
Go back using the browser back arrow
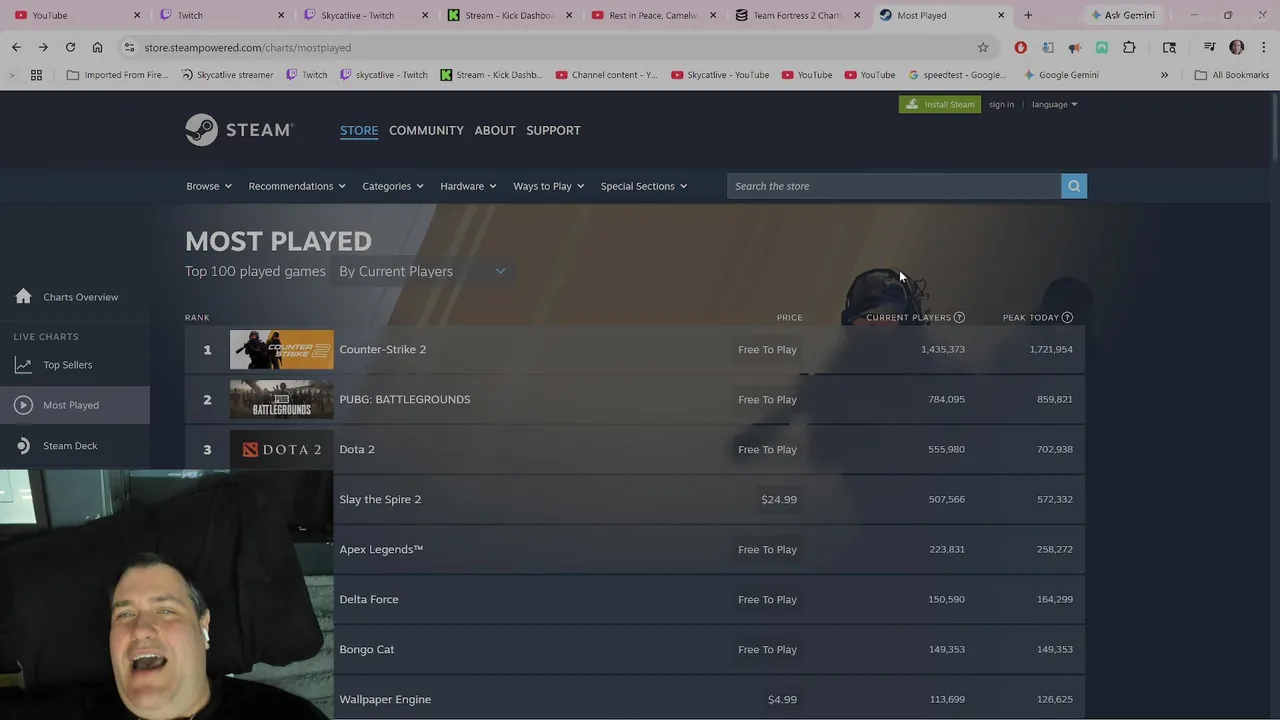point(16,47)
